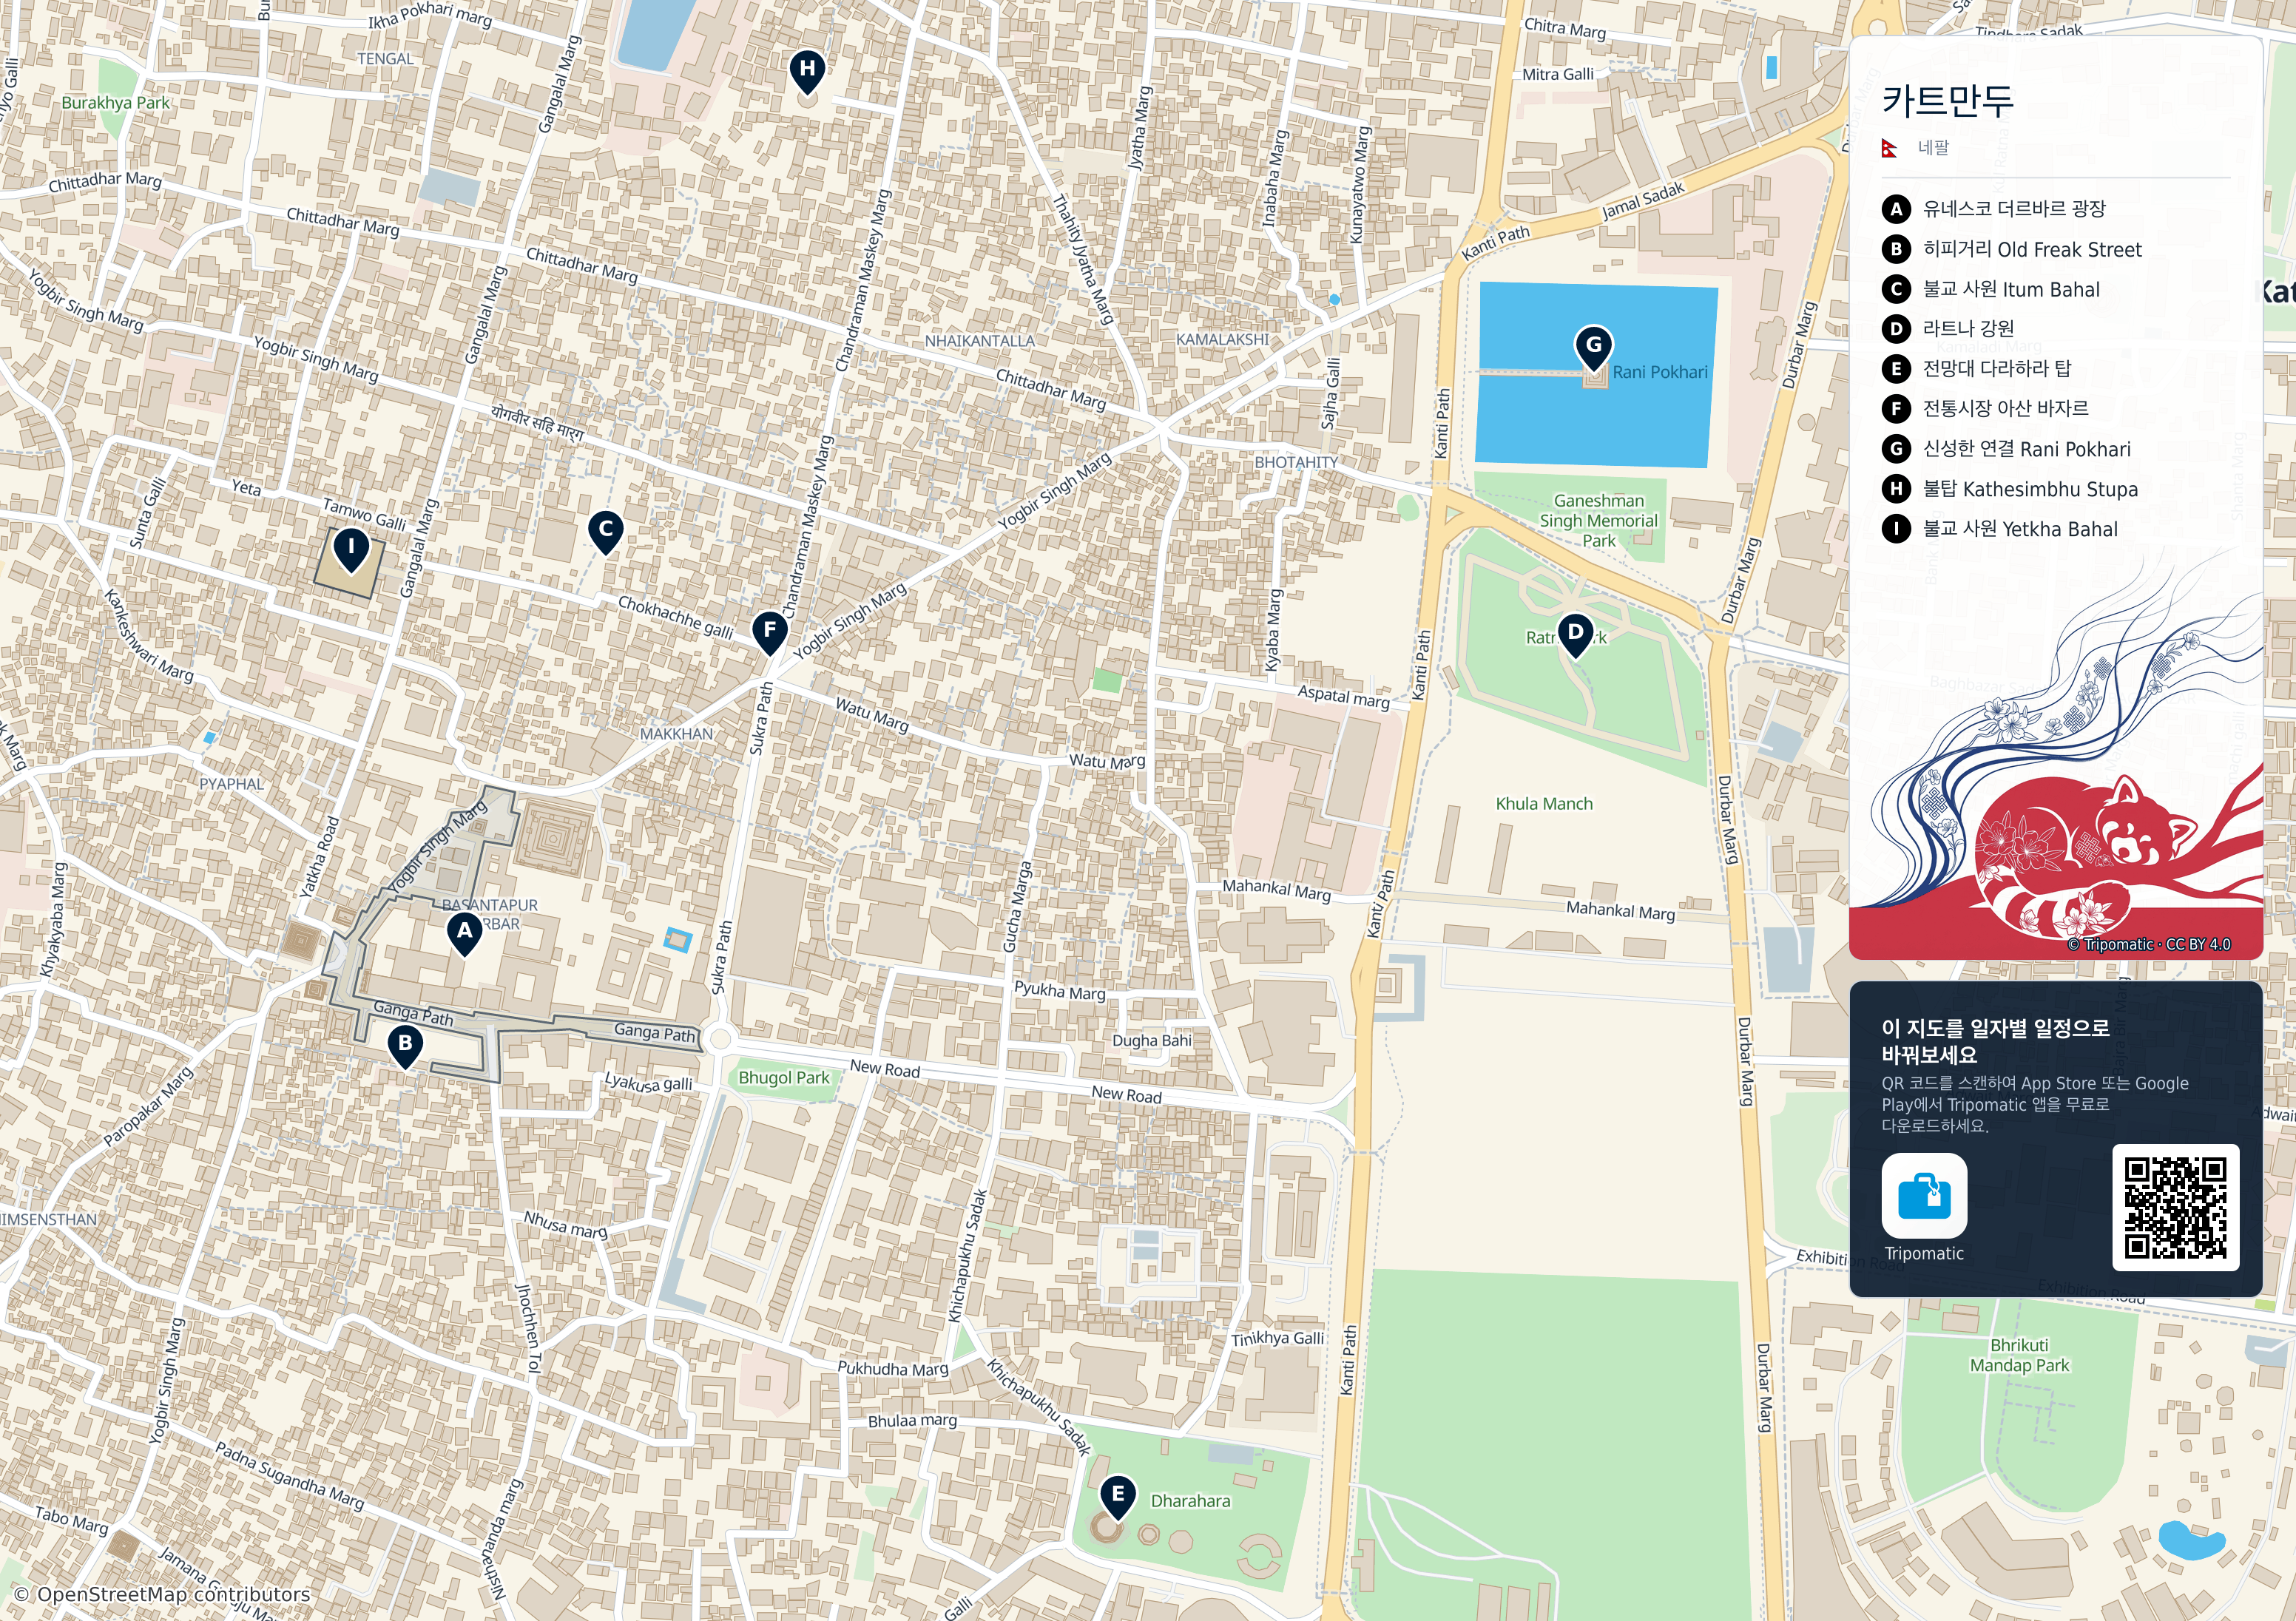Click the Tripomatic QR code

pyautogui.click(x=2175, y=1207)
